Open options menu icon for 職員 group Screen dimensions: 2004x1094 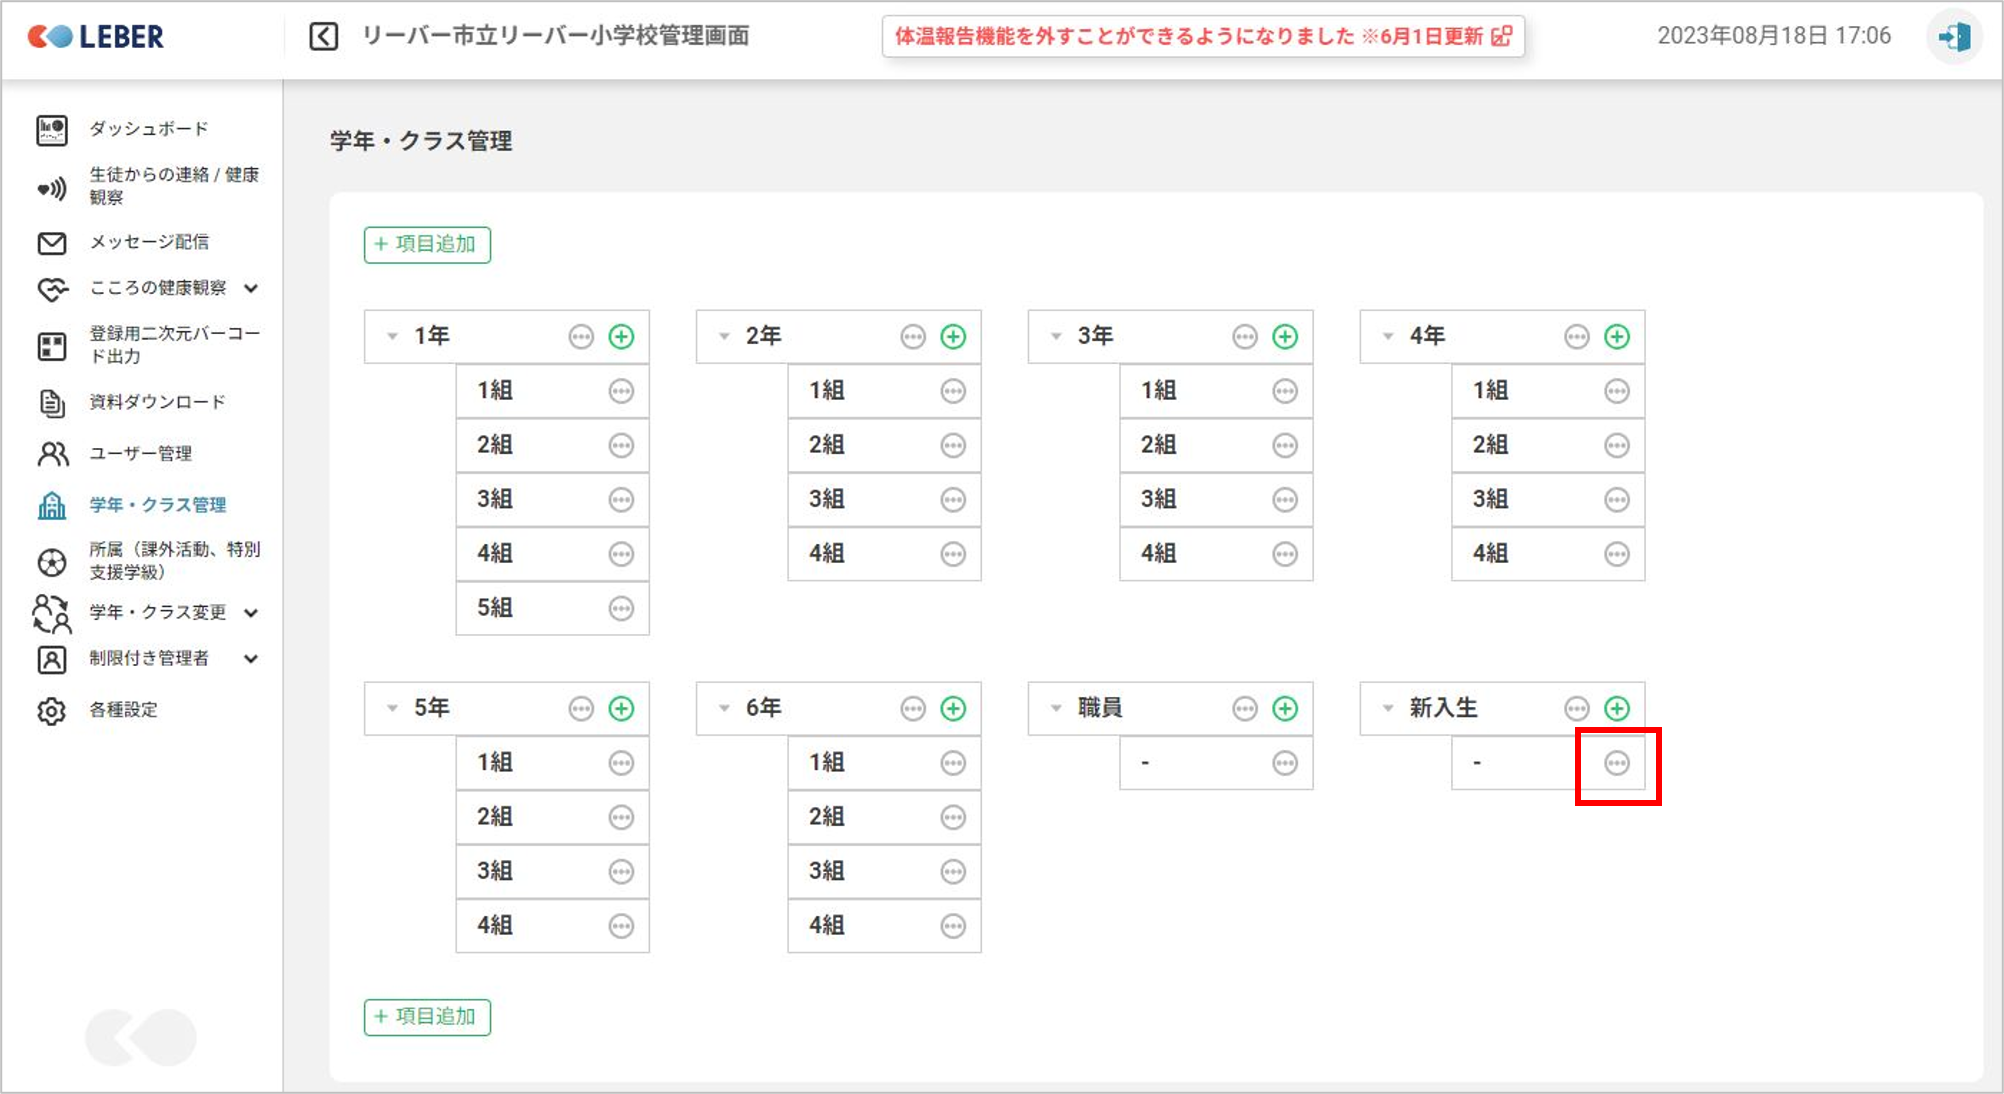coord(1244,709)
